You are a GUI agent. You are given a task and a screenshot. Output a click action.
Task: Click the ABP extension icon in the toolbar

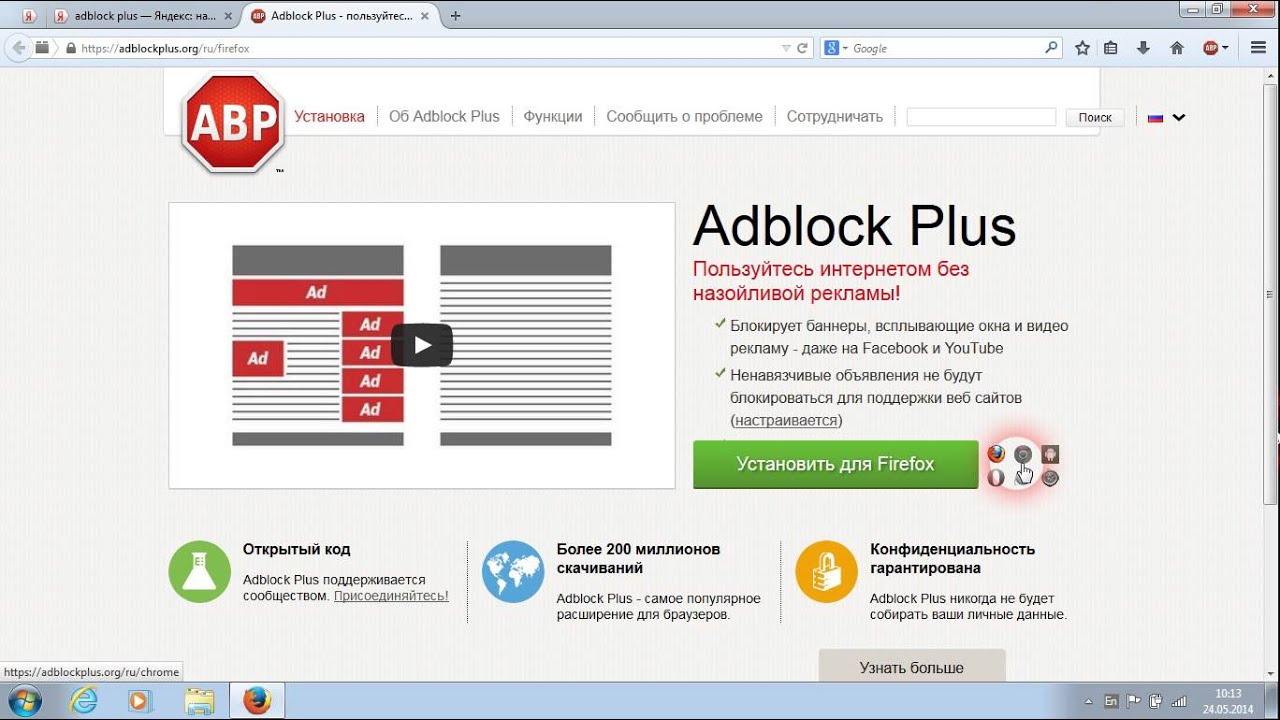[x=1210, y=48]
